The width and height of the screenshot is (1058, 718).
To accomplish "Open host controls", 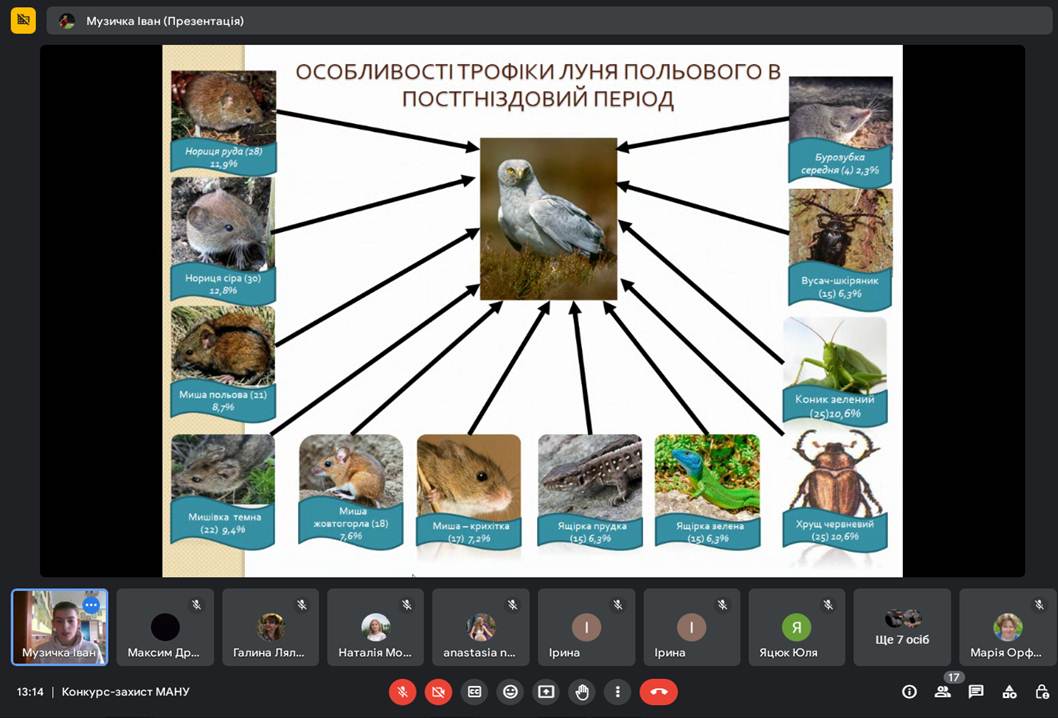I will 1041,691.
